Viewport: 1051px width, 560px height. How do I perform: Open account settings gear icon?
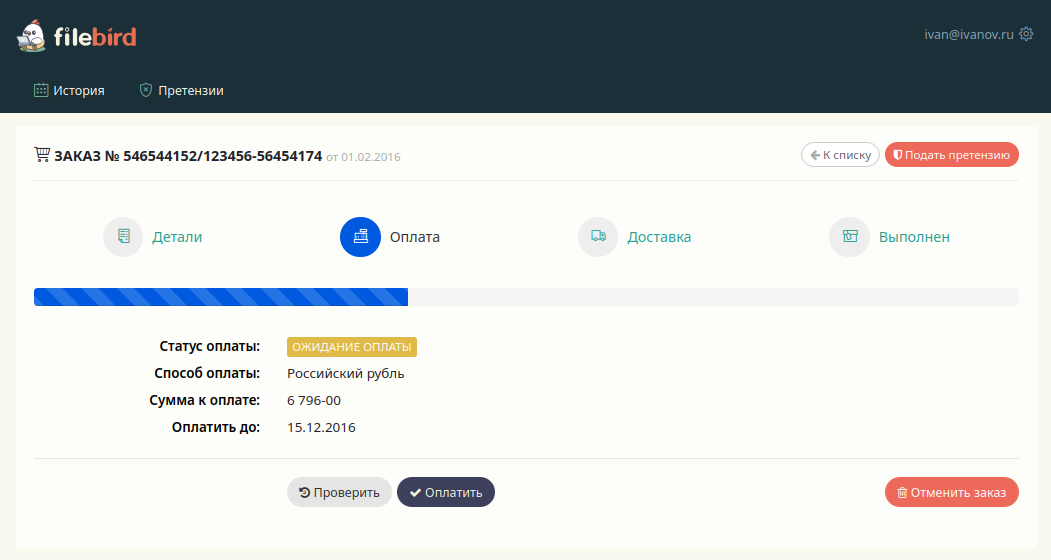(x=1025, y=34)
